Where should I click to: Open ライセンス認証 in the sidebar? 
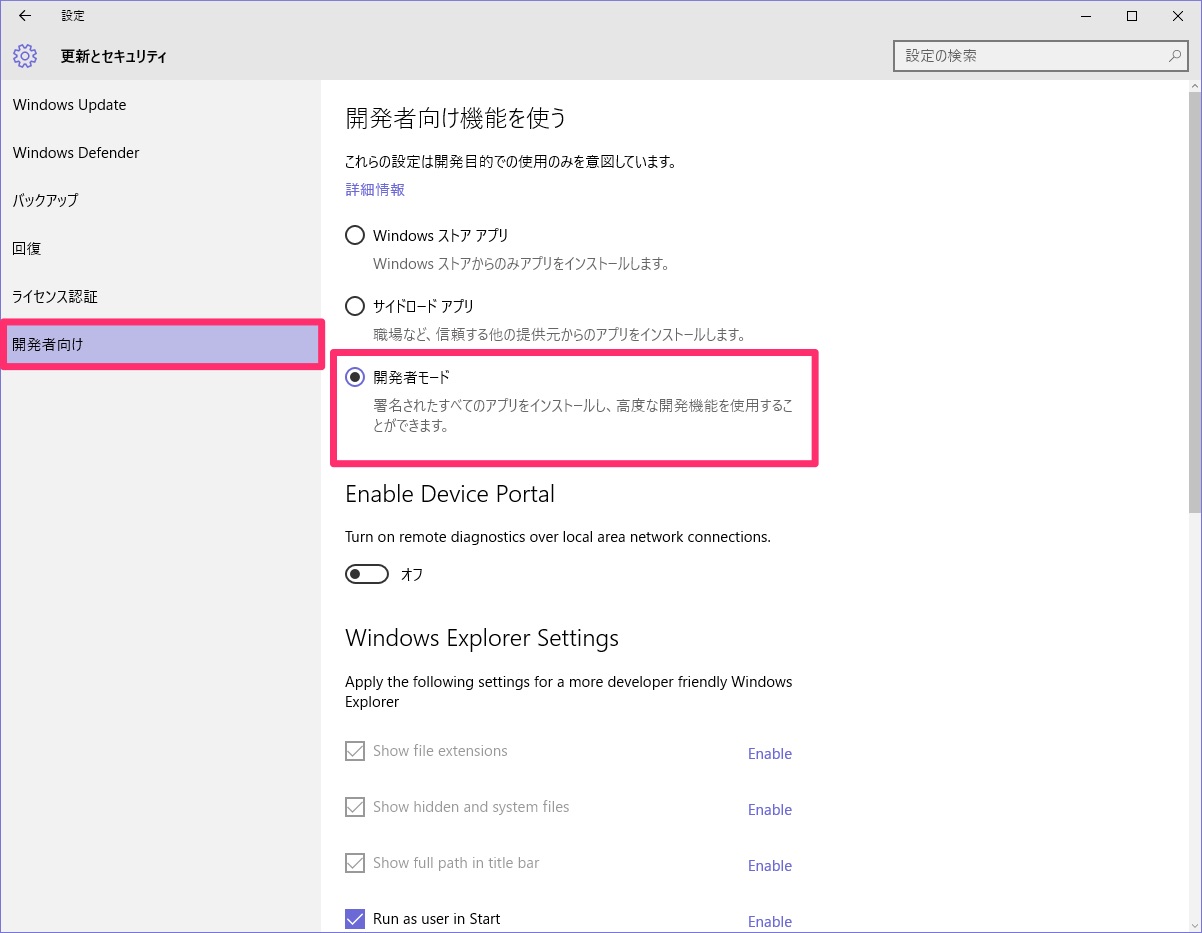pos(160,296)
